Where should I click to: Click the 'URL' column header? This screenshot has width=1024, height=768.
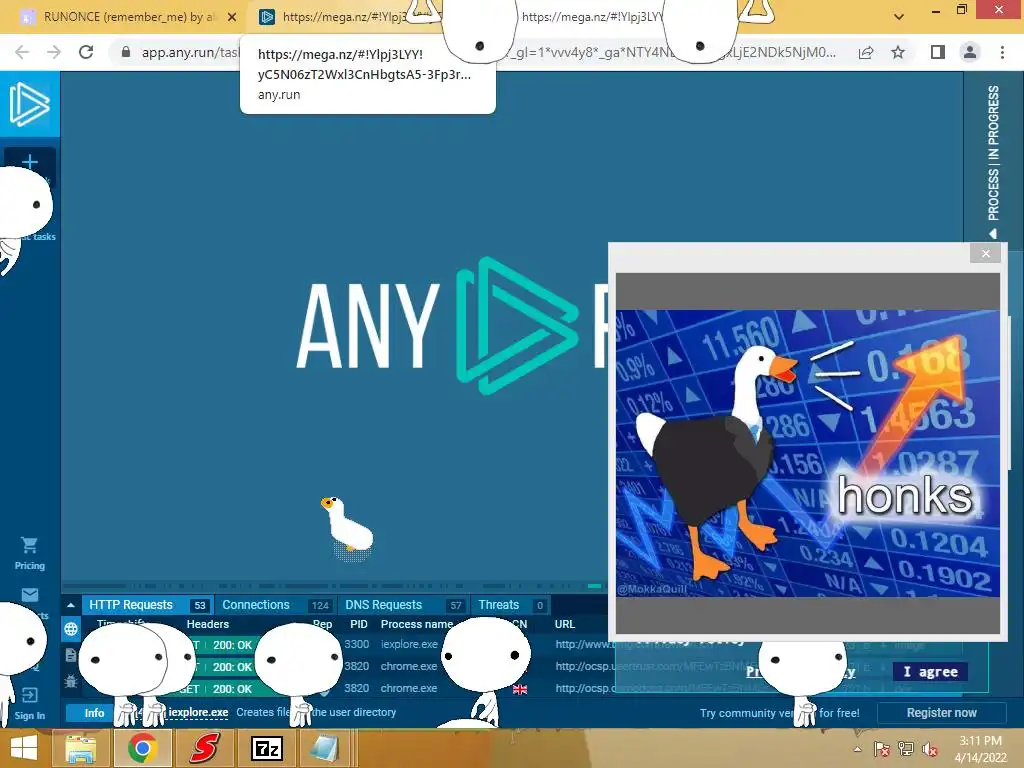click(x=565, y=624)
